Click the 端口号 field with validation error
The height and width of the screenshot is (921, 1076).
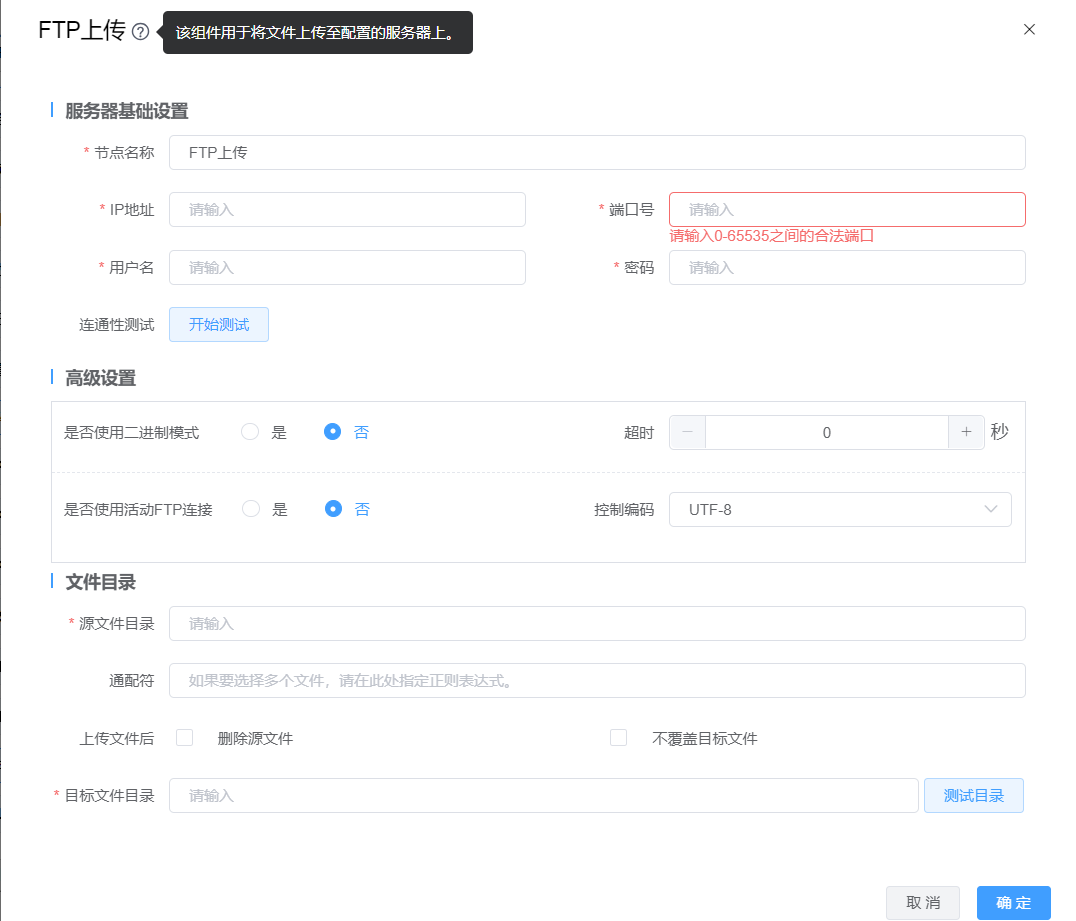(x=847, y=210)
